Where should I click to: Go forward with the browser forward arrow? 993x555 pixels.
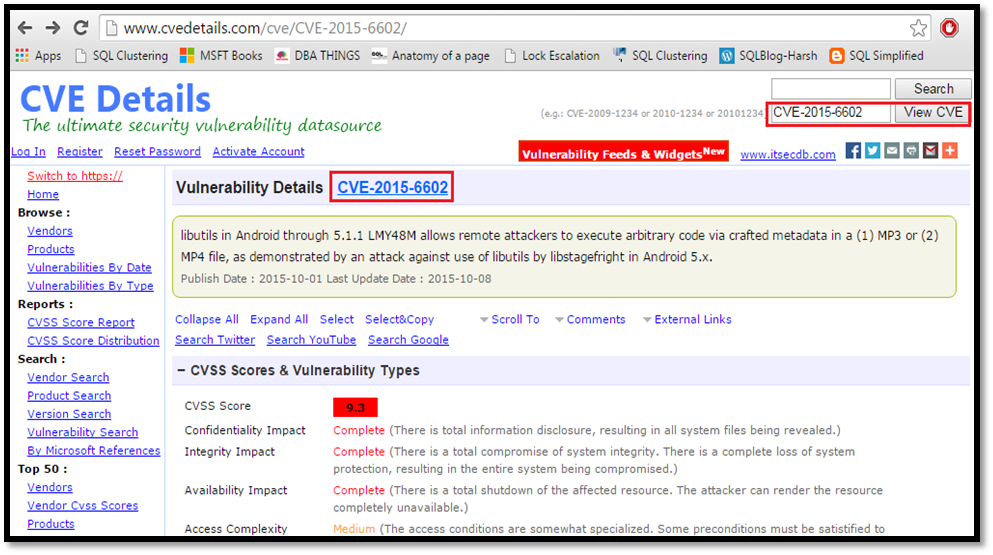53,28
